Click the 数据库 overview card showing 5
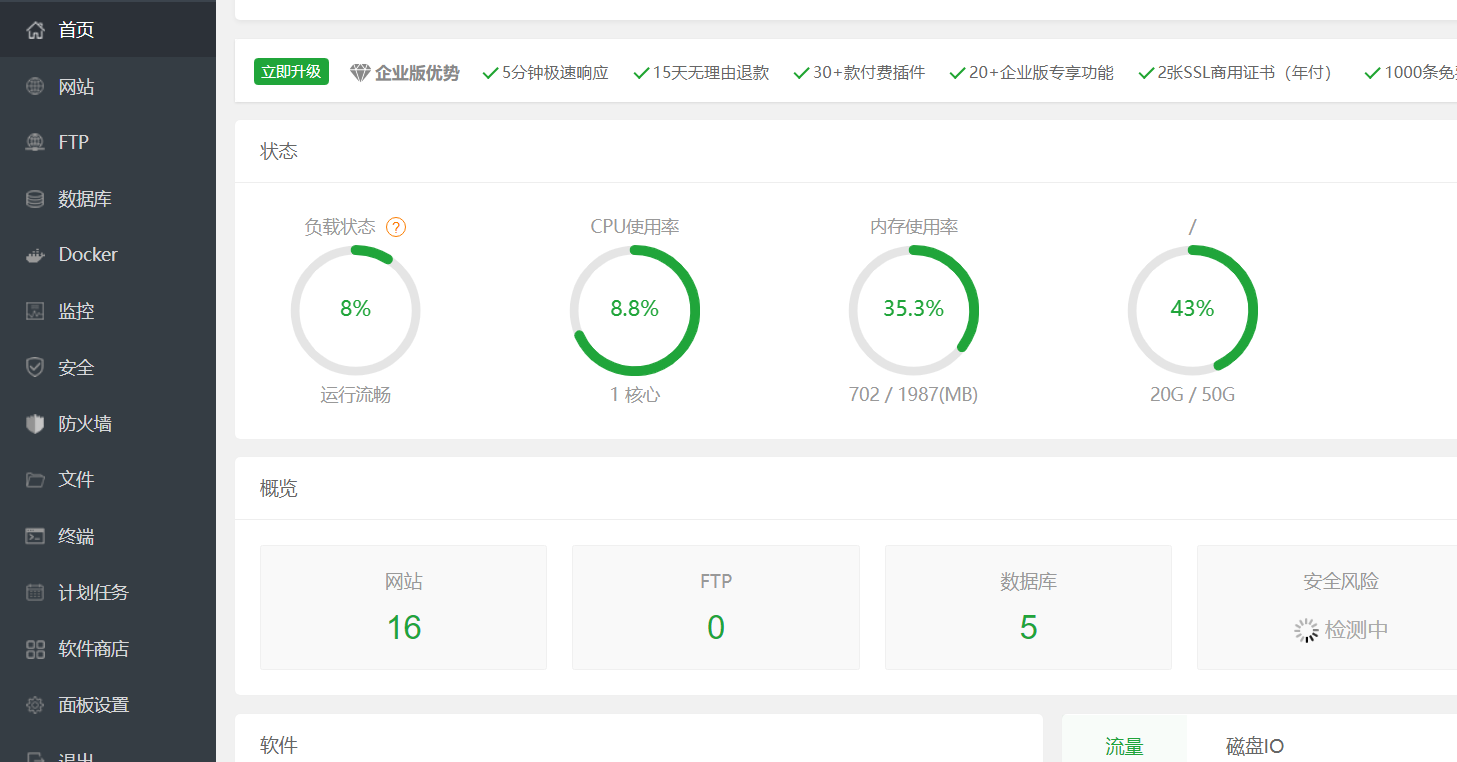 click(x=1028, y=607)
